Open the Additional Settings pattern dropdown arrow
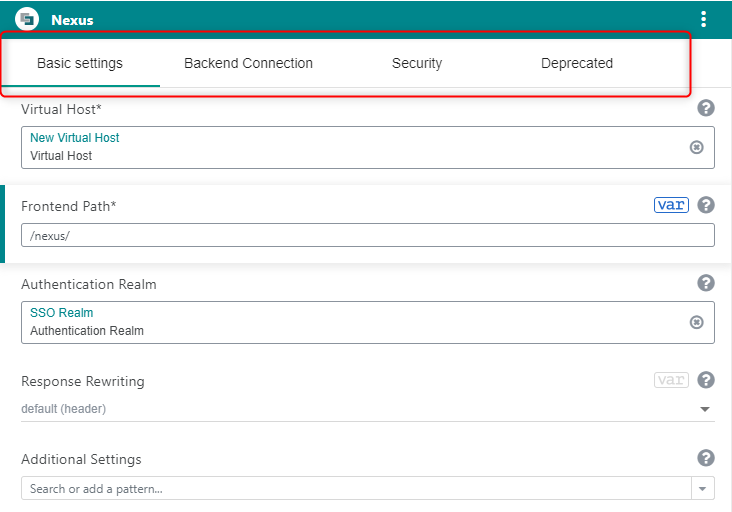732x512 pixels. (x=703, y=489)
